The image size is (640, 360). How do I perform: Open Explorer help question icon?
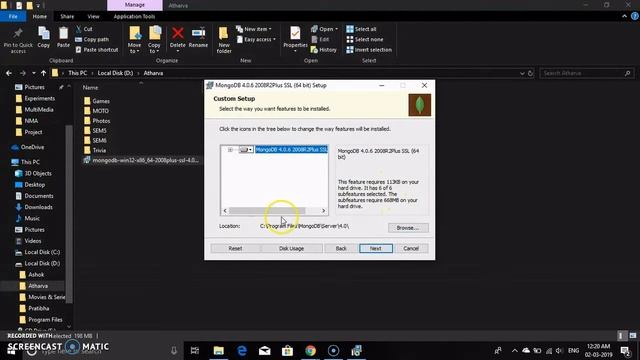point(635,16)
